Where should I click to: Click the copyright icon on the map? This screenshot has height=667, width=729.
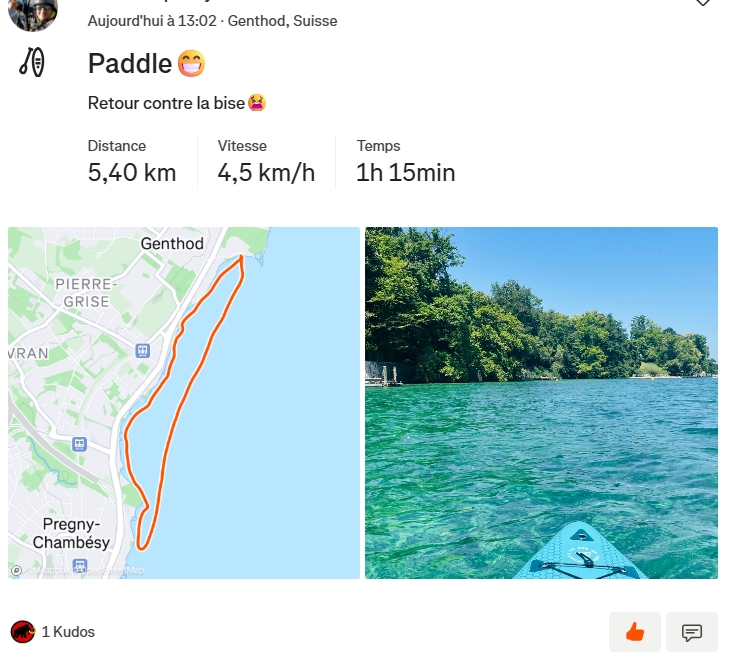[x=17, y=570]
